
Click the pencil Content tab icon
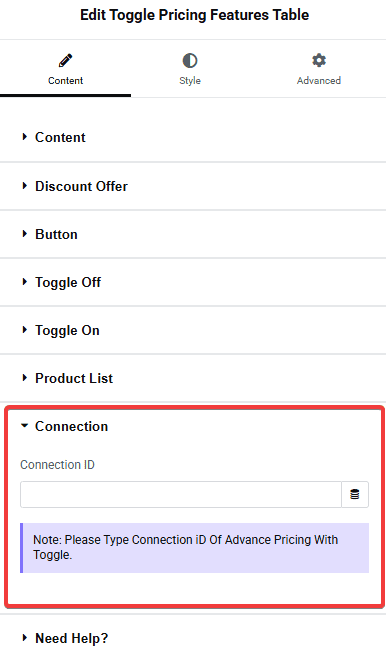65,61
